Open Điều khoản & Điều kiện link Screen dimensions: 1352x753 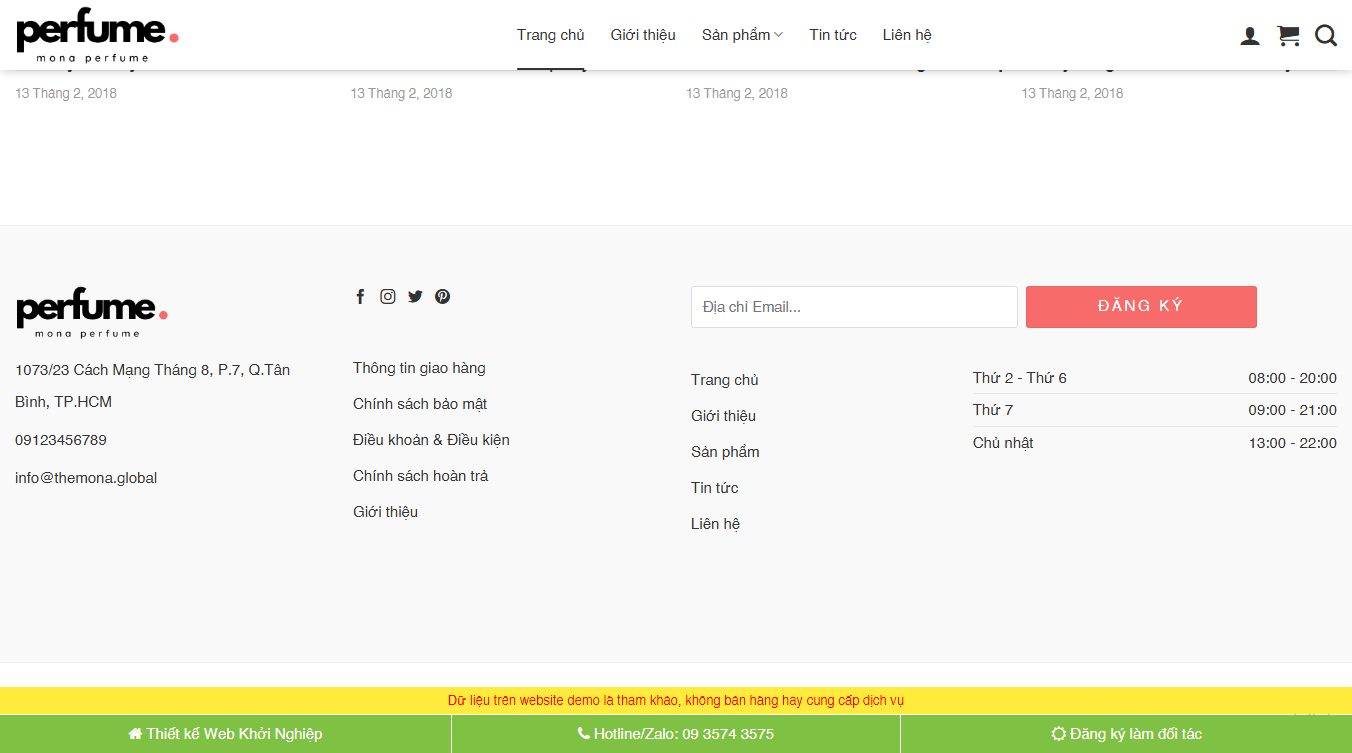click(431, 440)
